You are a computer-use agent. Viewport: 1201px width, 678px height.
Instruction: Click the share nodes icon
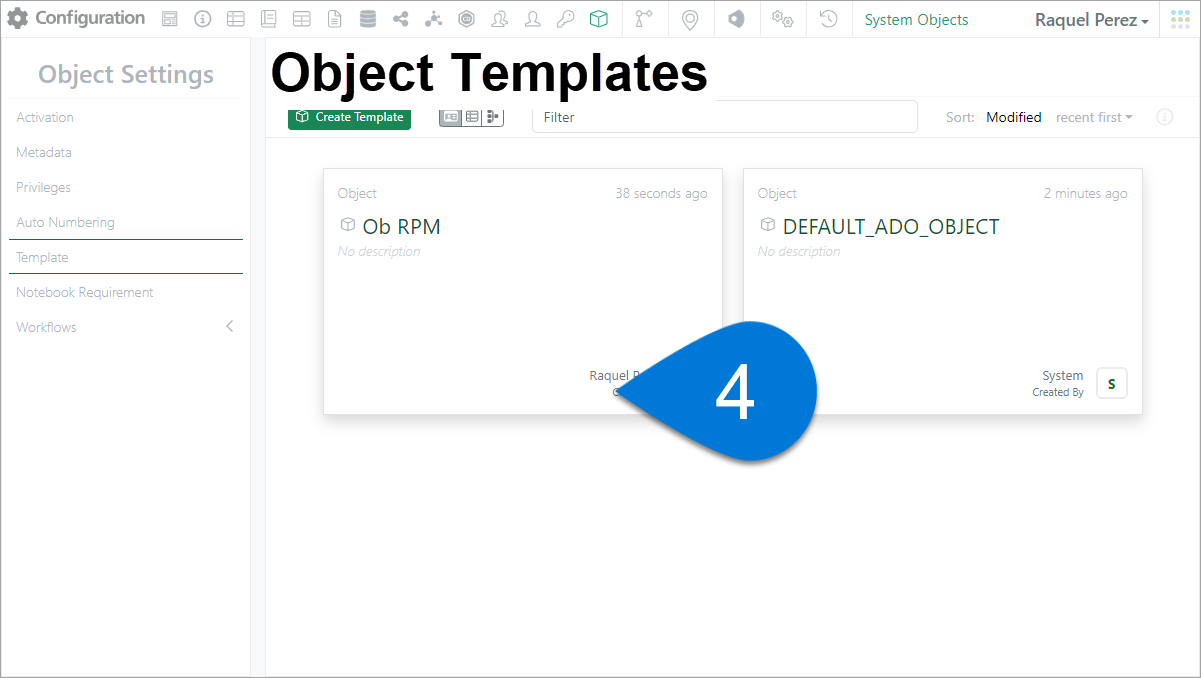pos(400,19)
